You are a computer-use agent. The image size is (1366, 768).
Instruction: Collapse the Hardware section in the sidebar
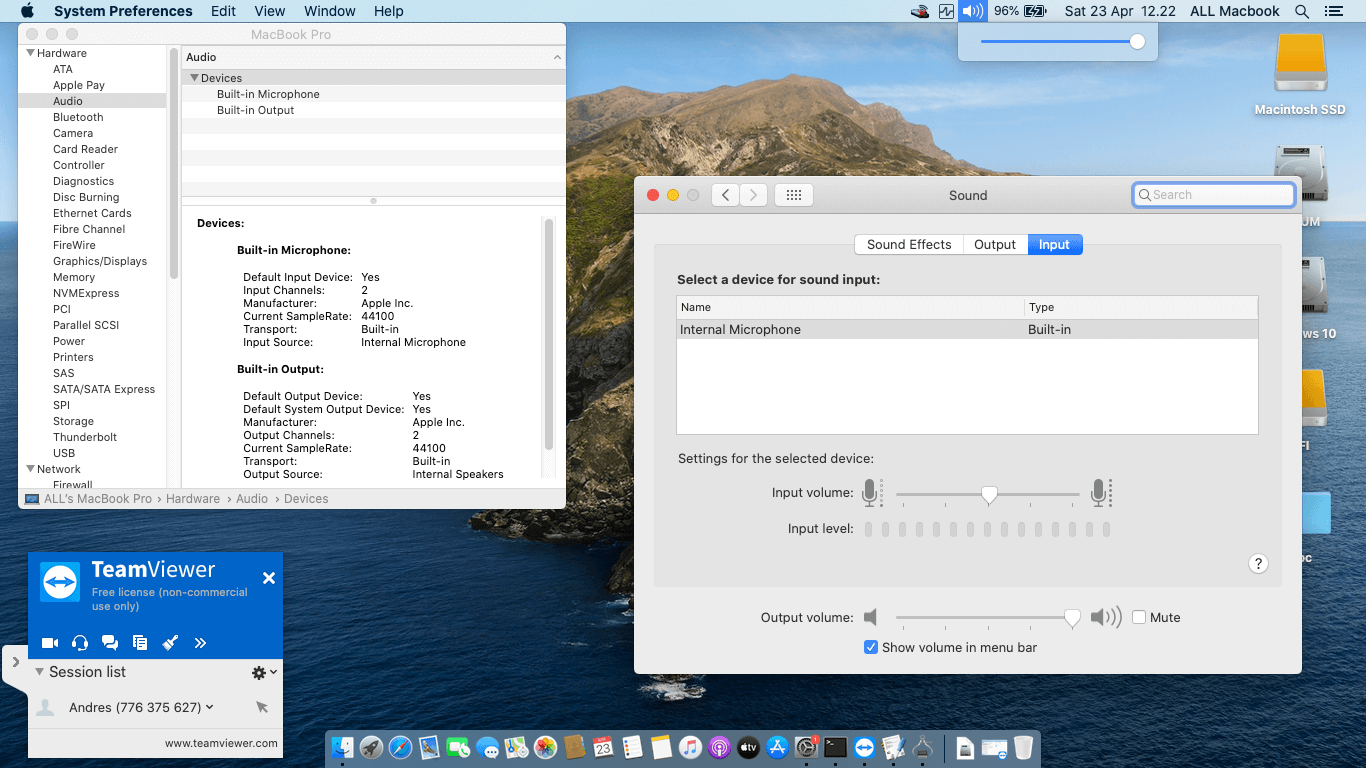click(30, 53)
